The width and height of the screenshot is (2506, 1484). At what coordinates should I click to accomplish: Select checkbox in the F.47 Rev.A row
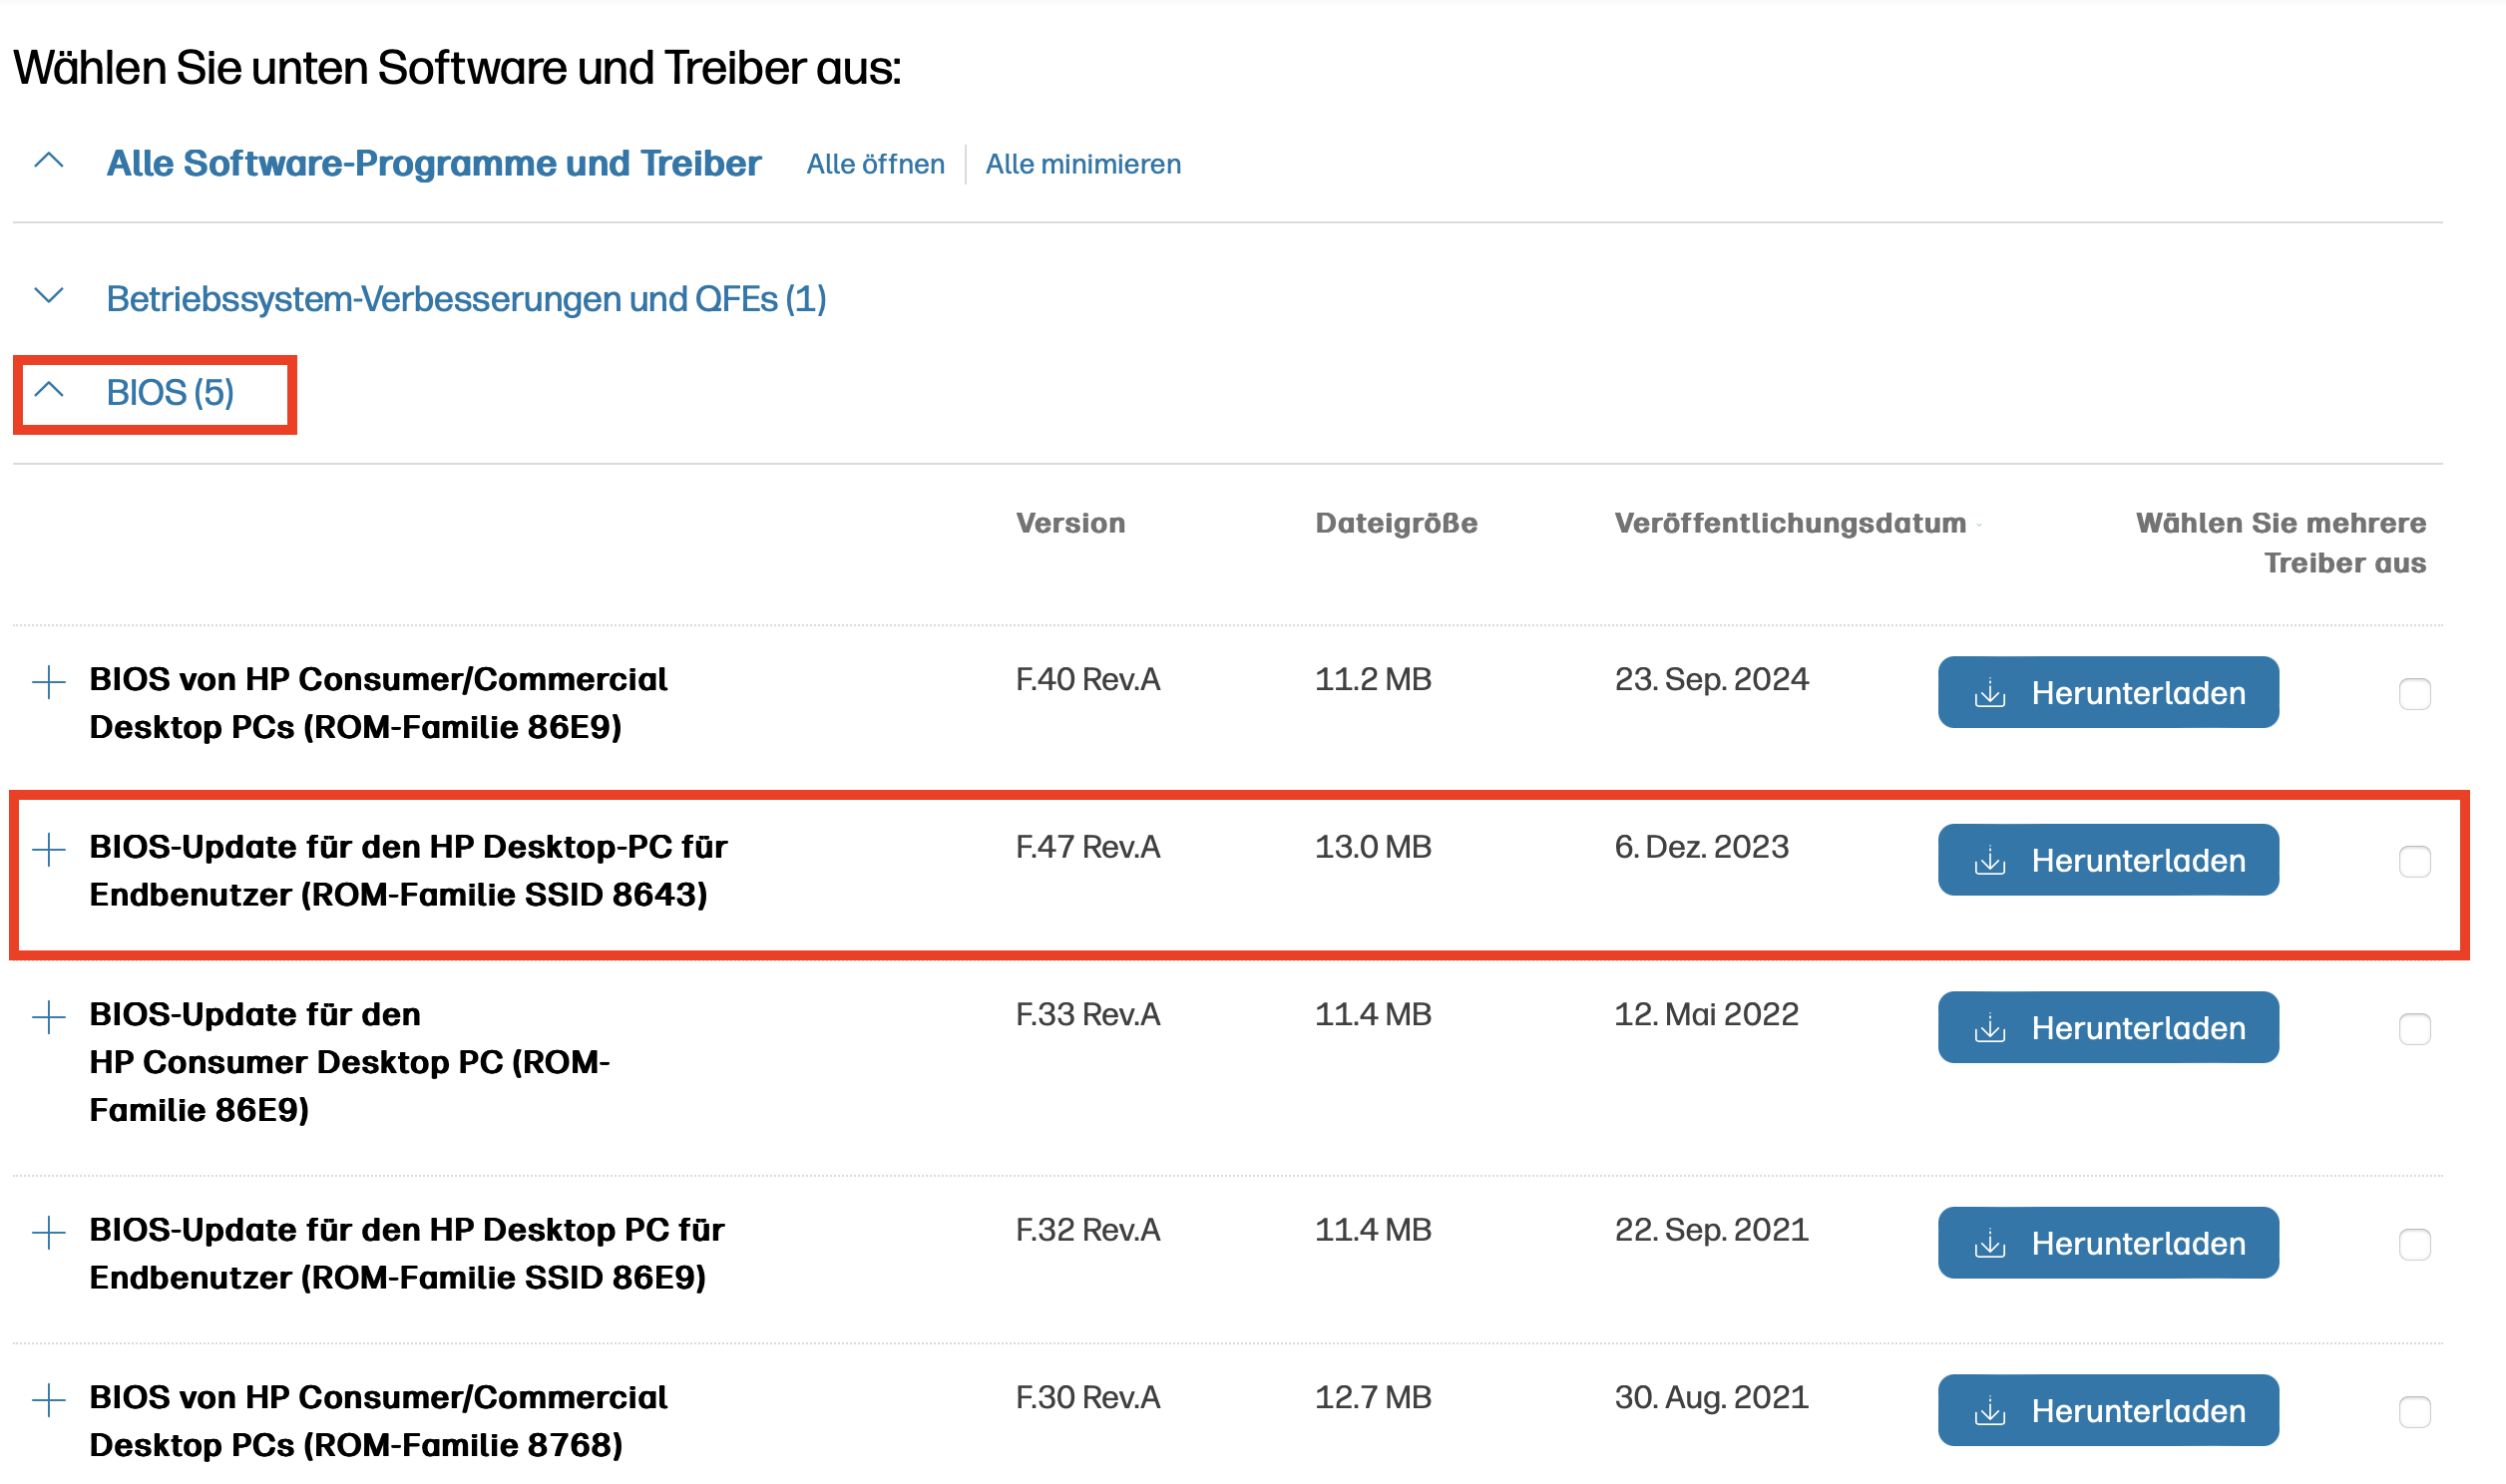click(x=2414, y=861)
